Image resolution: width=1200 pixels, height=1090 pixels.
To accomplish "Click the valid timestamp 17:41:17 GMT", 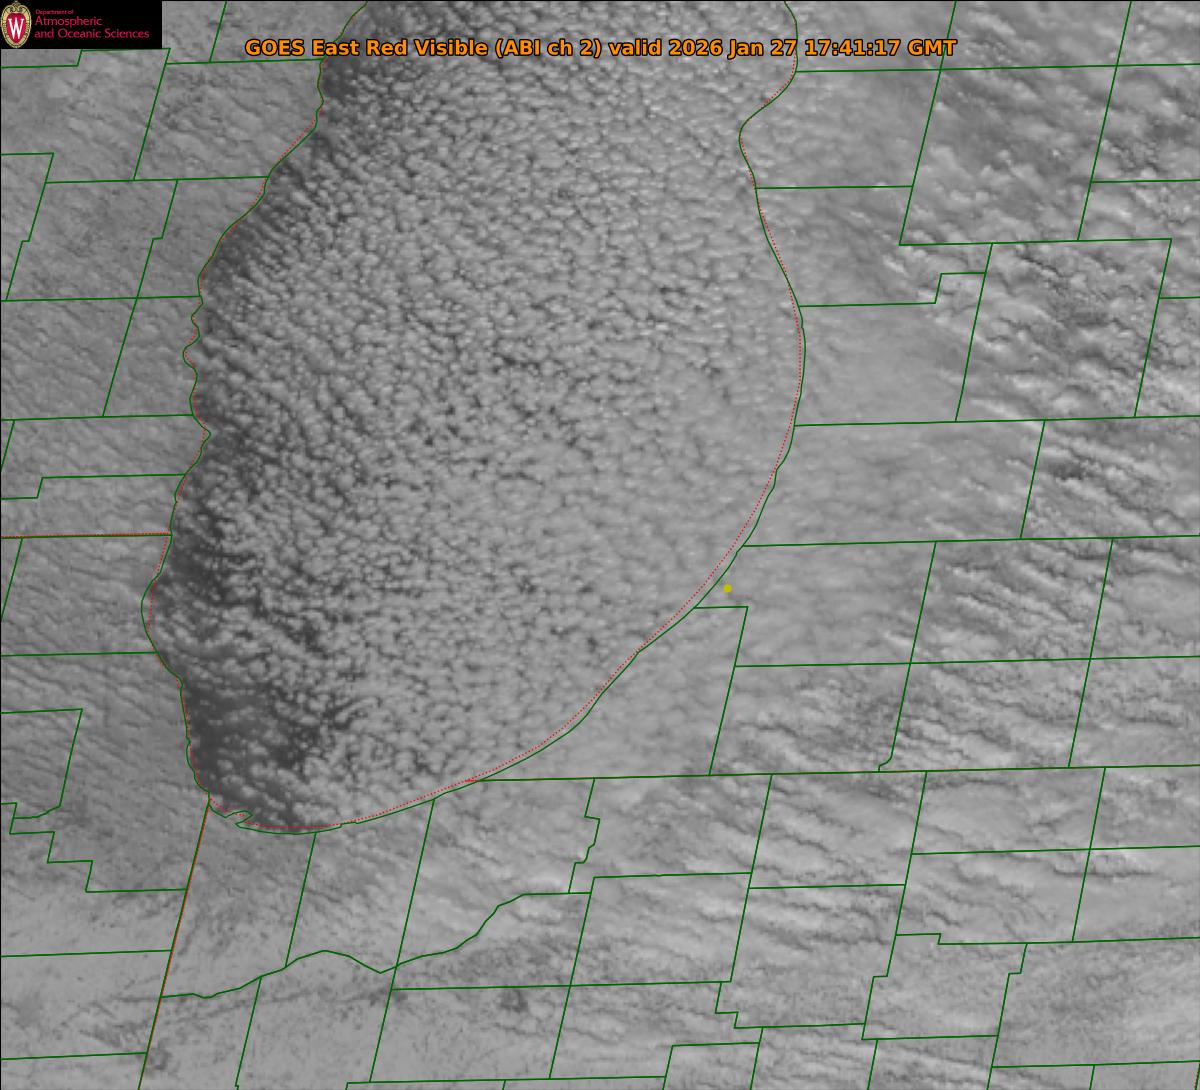I will point(880,48).
